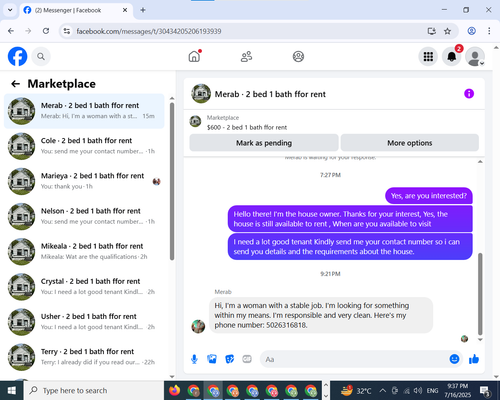This screenshot has width=500, height=400.
Task: Open Mikeala conversation in the list
Action: (x=84, y=252)
